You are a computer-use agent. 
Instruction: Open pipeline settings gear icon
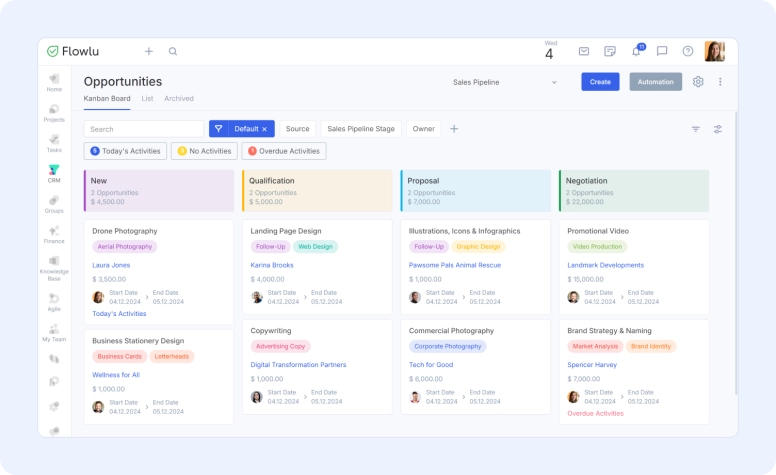pyautogui.click(x=698, y=82)
